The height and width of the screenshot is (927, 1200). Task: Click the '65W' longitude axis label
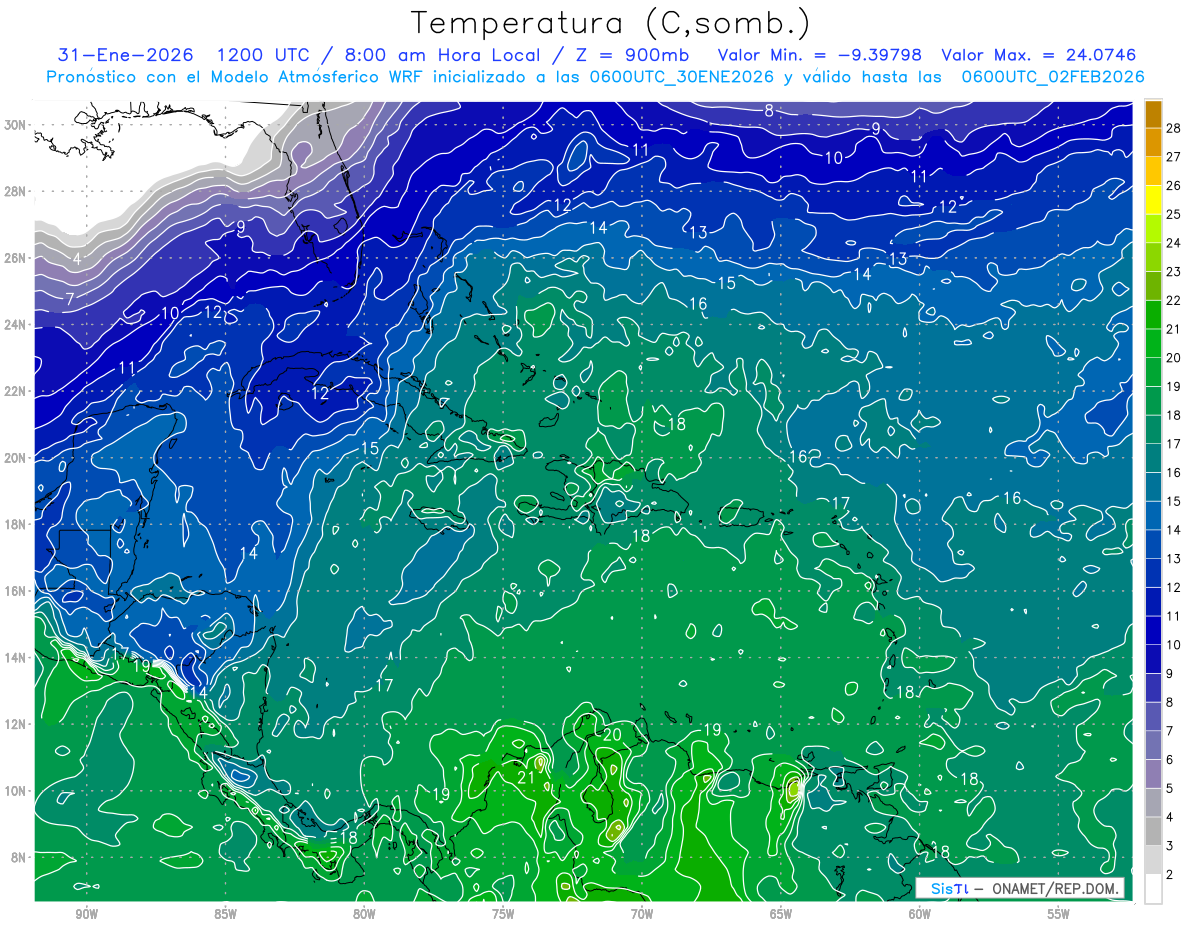click(781, 914)
